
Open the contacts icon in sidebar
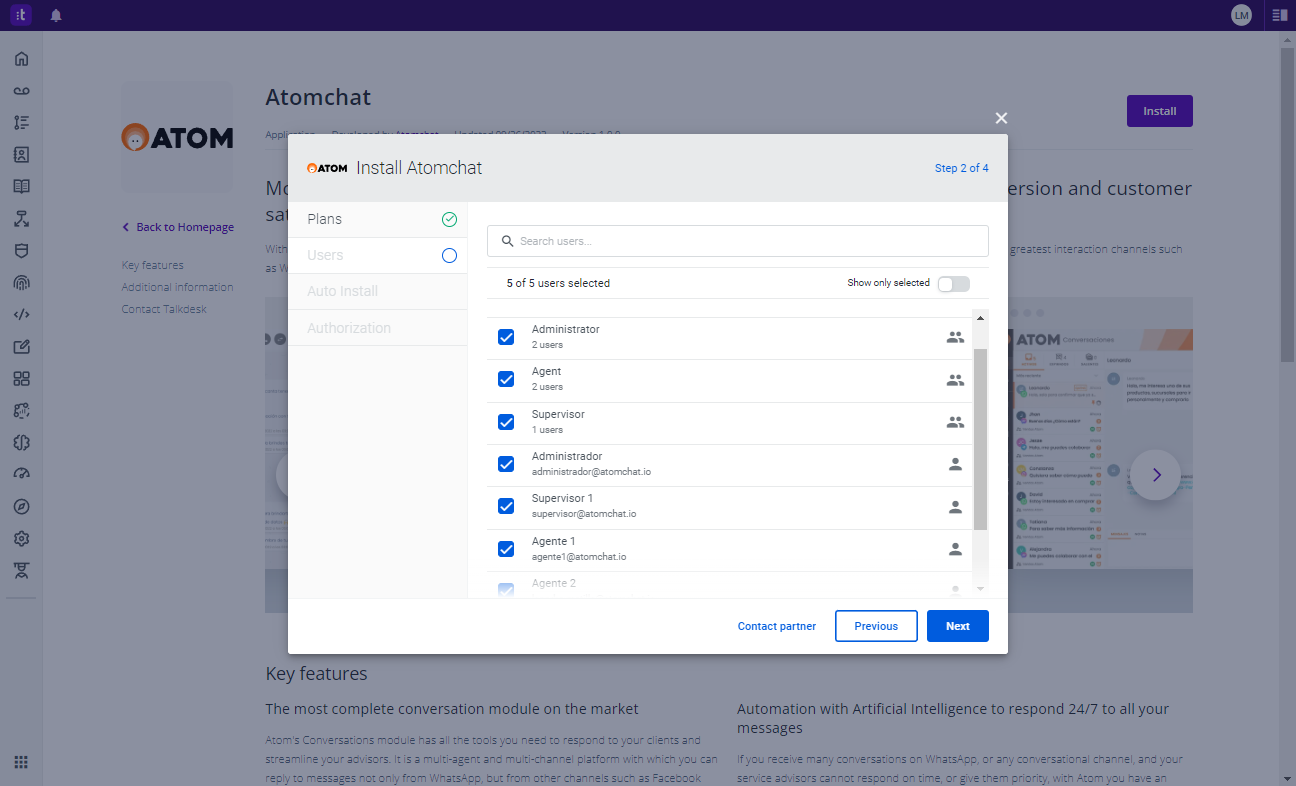[x=21, y=155]
